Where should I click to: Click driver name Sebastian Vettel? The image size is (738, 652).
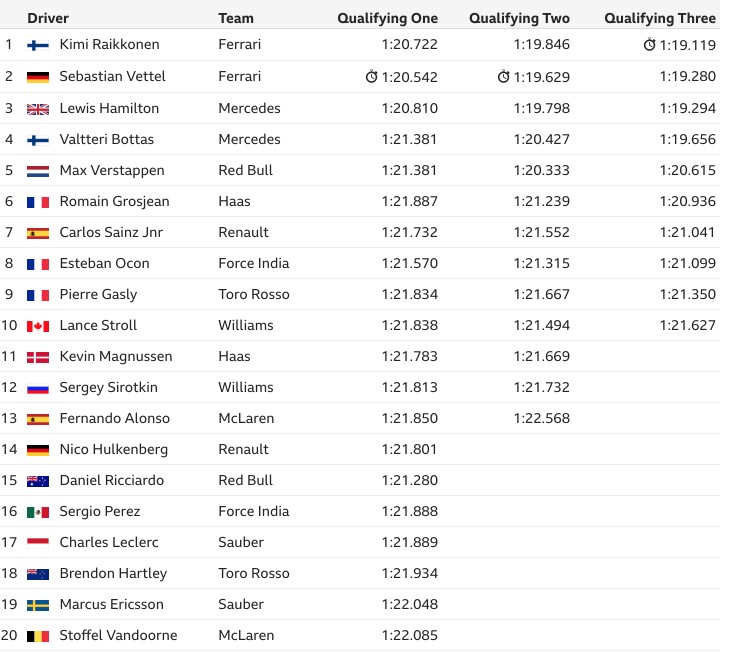[112, 76]
